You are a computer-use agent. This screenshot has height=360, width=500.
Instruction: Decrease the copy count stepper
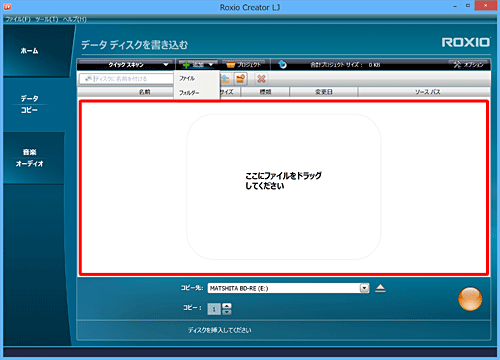(x=227, y=312)
